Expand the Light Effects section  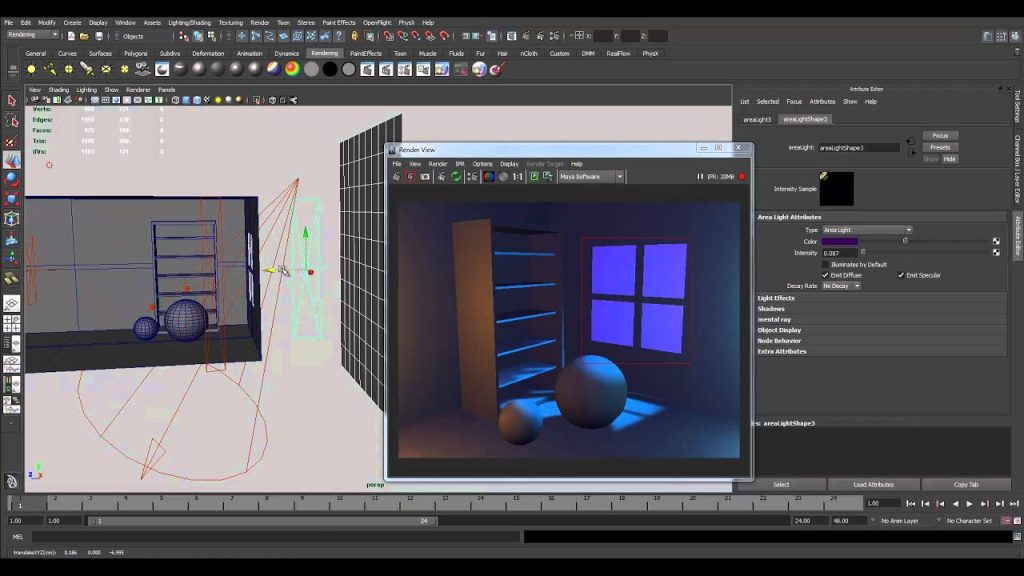882,298
